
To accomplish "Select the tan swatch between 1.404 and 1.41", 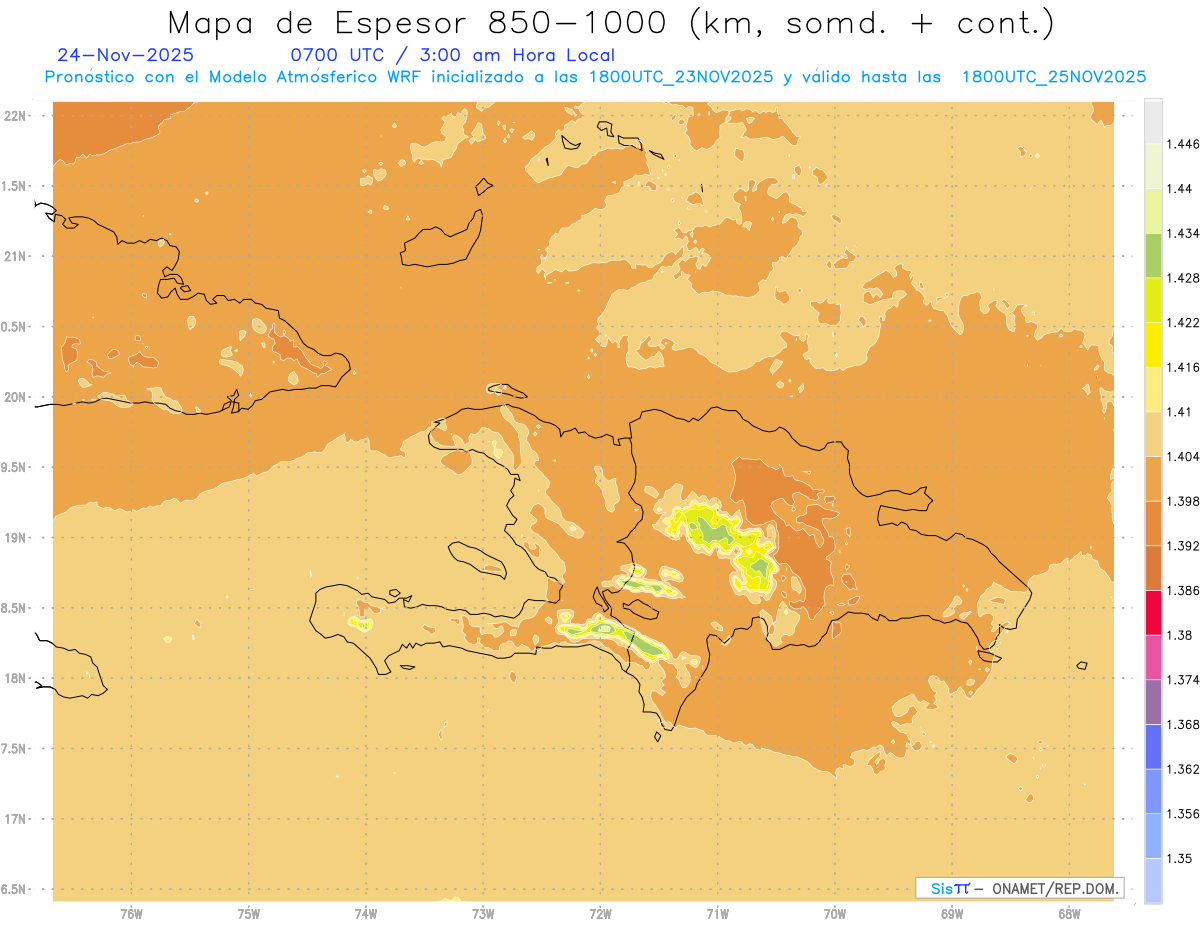I will pos(1153,434).
